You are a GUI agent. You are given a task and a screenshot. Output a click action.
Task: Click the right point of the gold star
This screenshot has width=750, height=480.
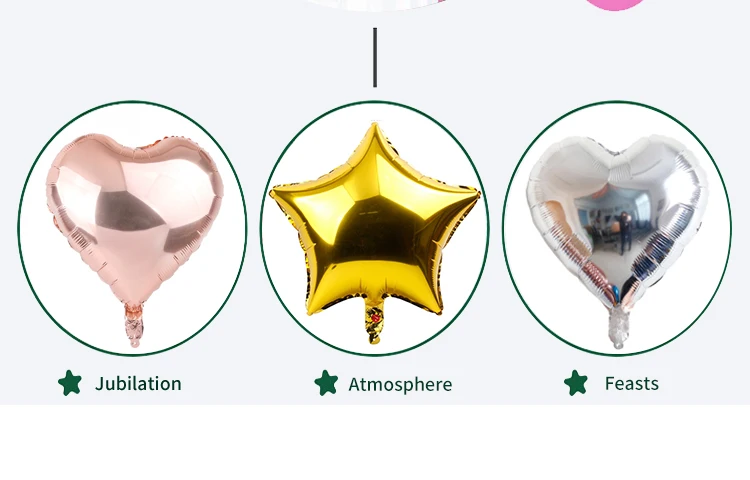pos(472,193)
